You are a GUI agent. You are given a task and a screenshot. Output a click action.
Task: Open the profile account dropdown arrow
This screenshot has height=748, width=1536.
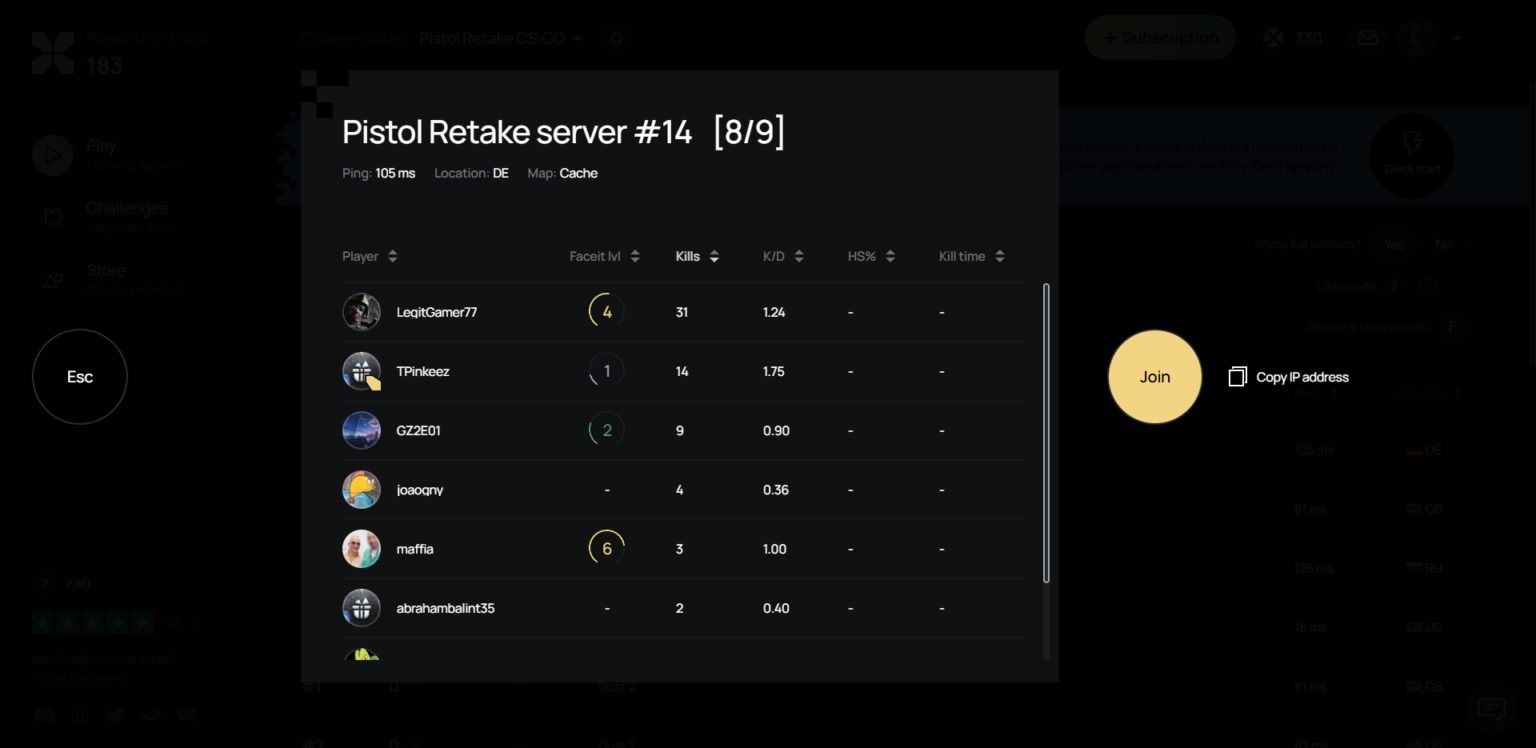pyautogui.click(x=1456, y=37)
